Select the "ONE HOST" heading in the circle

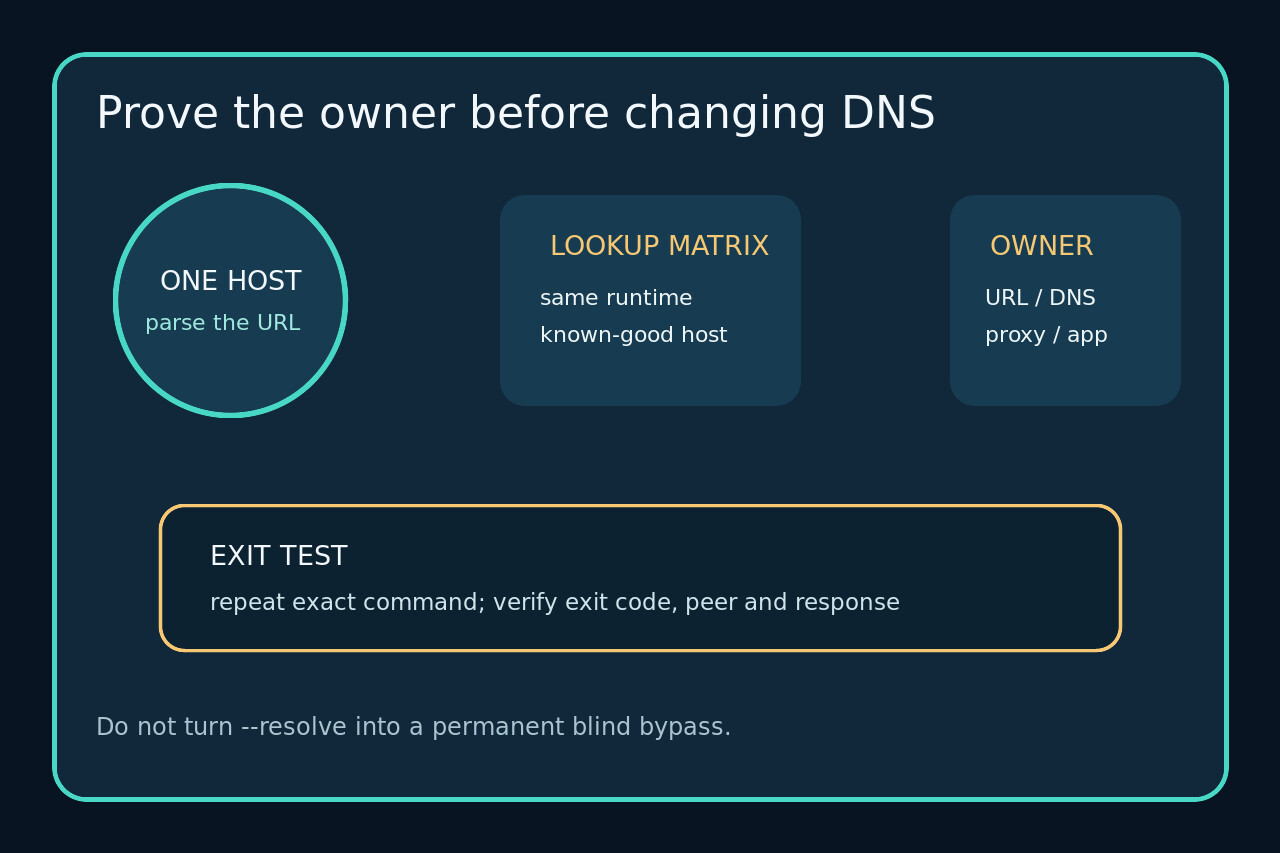(x=231, y=282)
